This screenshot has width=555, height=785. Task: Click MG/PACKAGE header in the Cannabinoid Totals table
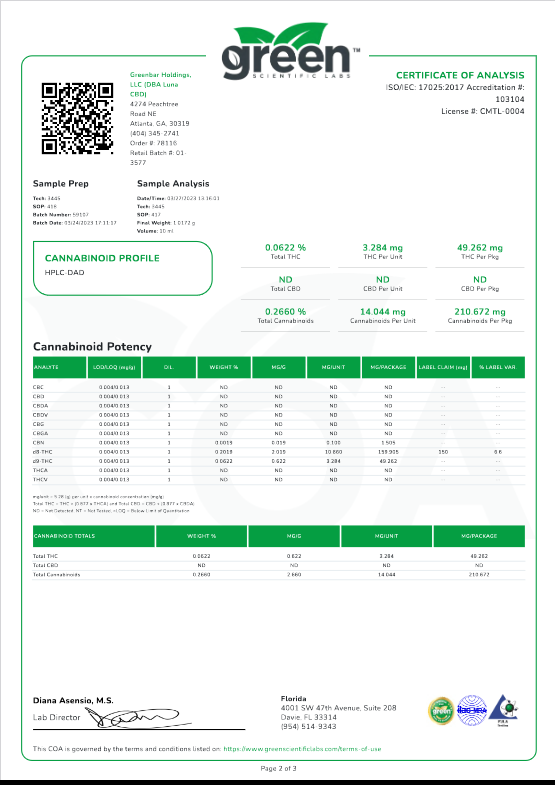coord(479,536)
